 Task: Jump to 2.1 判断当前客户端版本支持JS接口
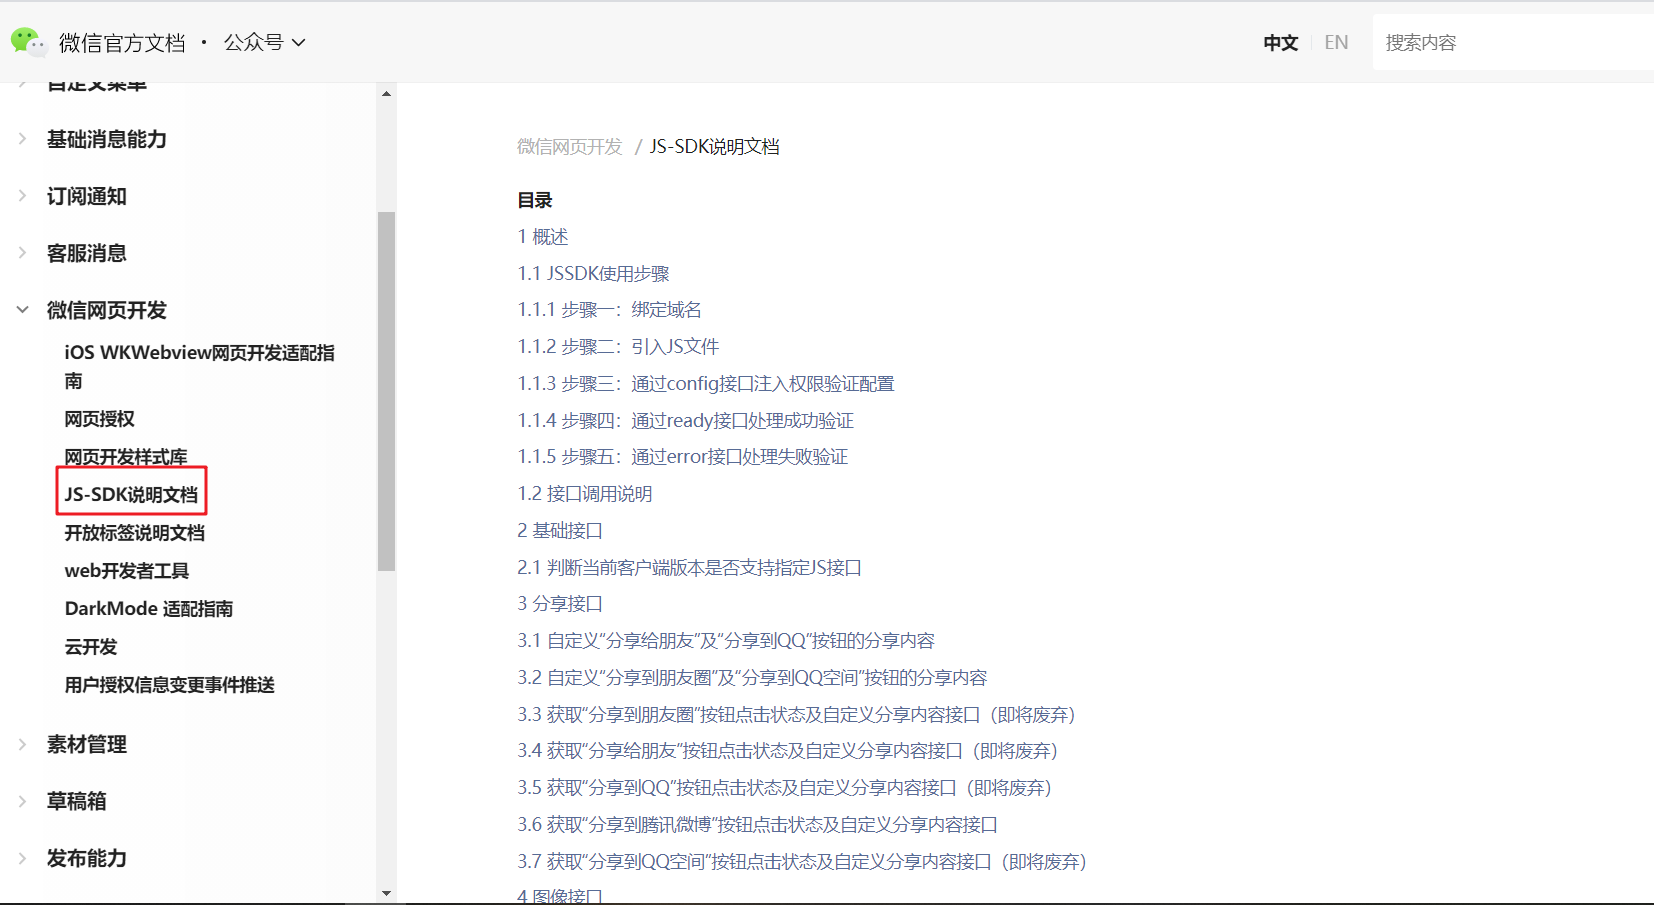pos(690,568)
